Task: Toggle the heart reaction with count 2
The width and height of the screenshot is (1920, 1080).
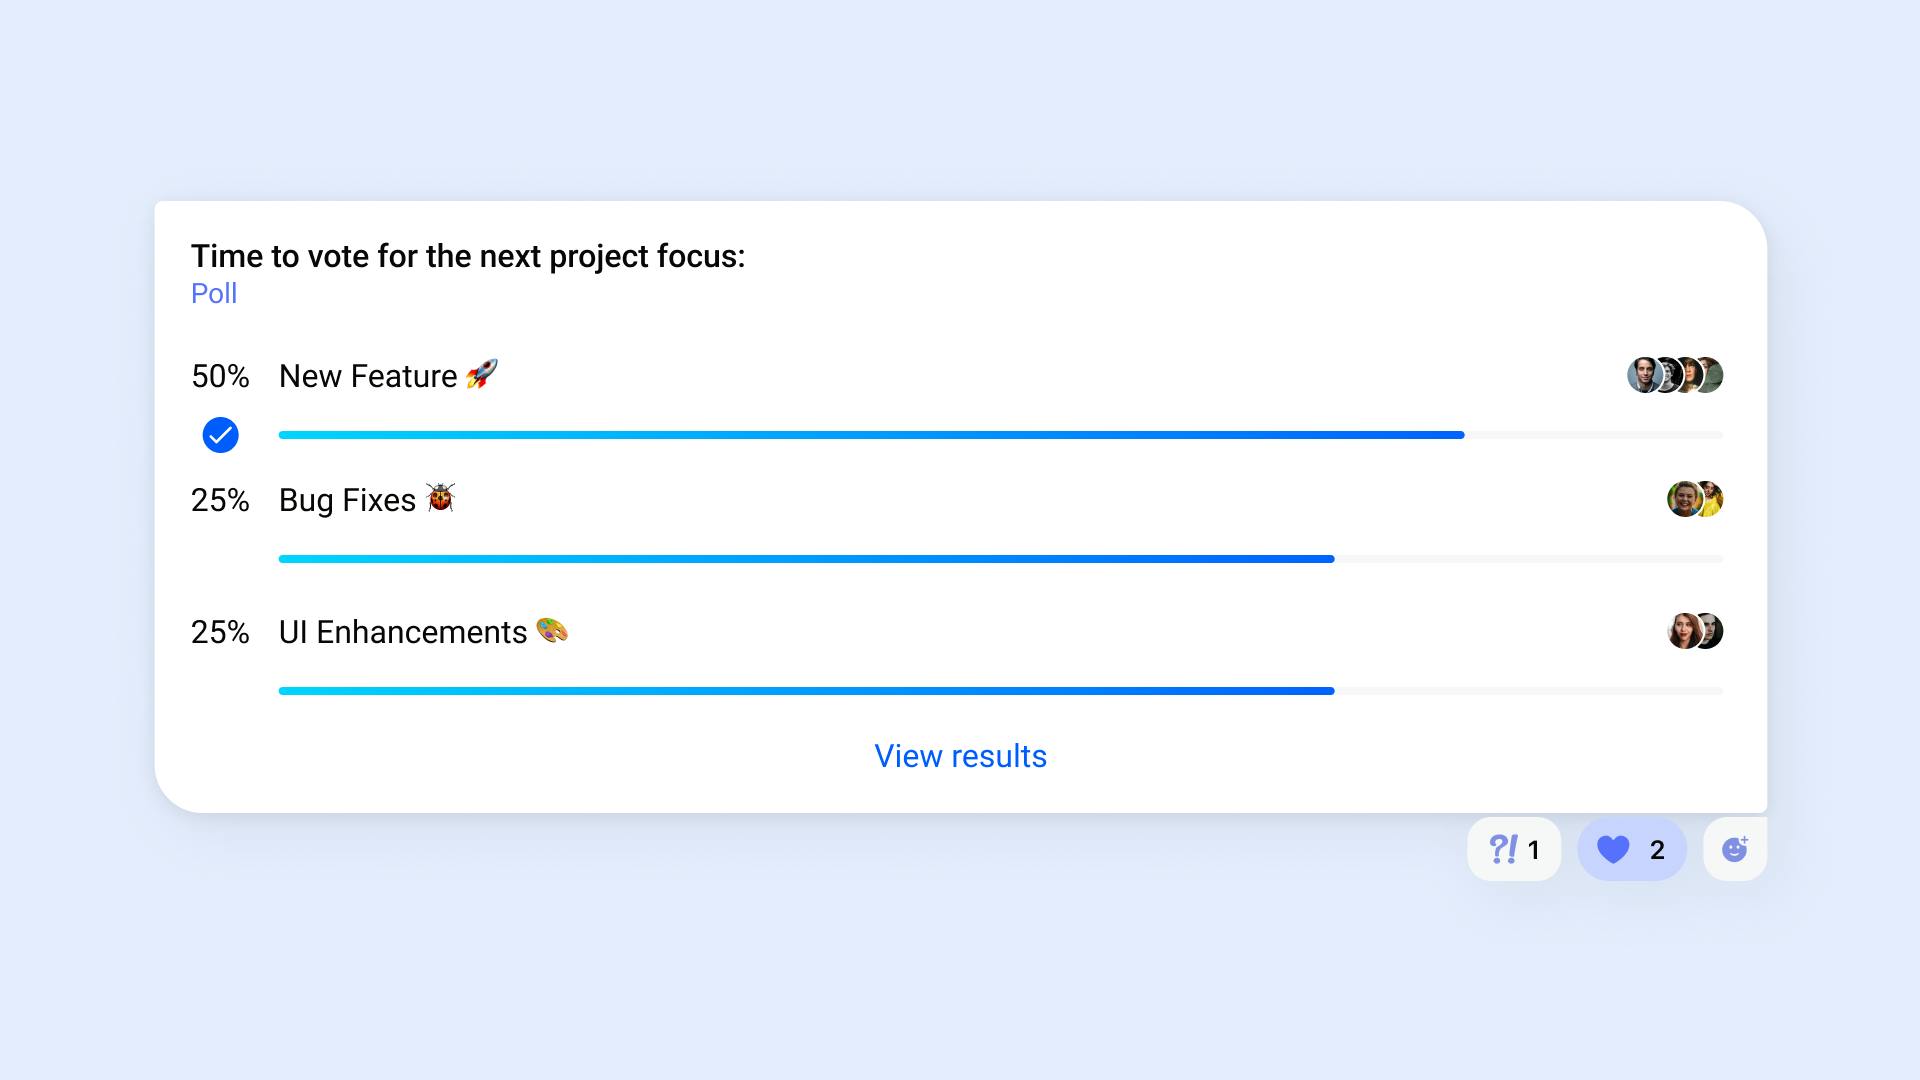Action: pyautogui.click(x=1631, y=849)
